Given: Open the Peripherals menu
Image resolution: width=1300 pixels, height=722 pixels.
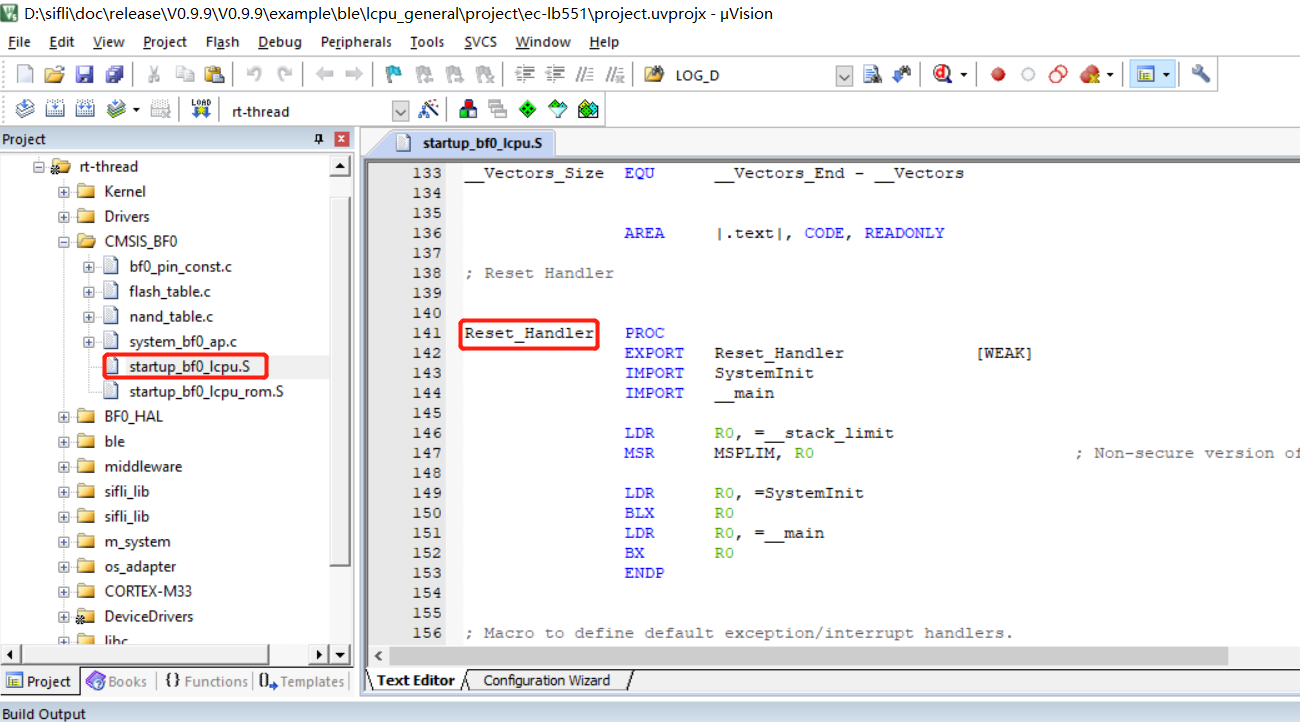Looking at the screenshot, I should pyautogui.click(x=356, y=42).
